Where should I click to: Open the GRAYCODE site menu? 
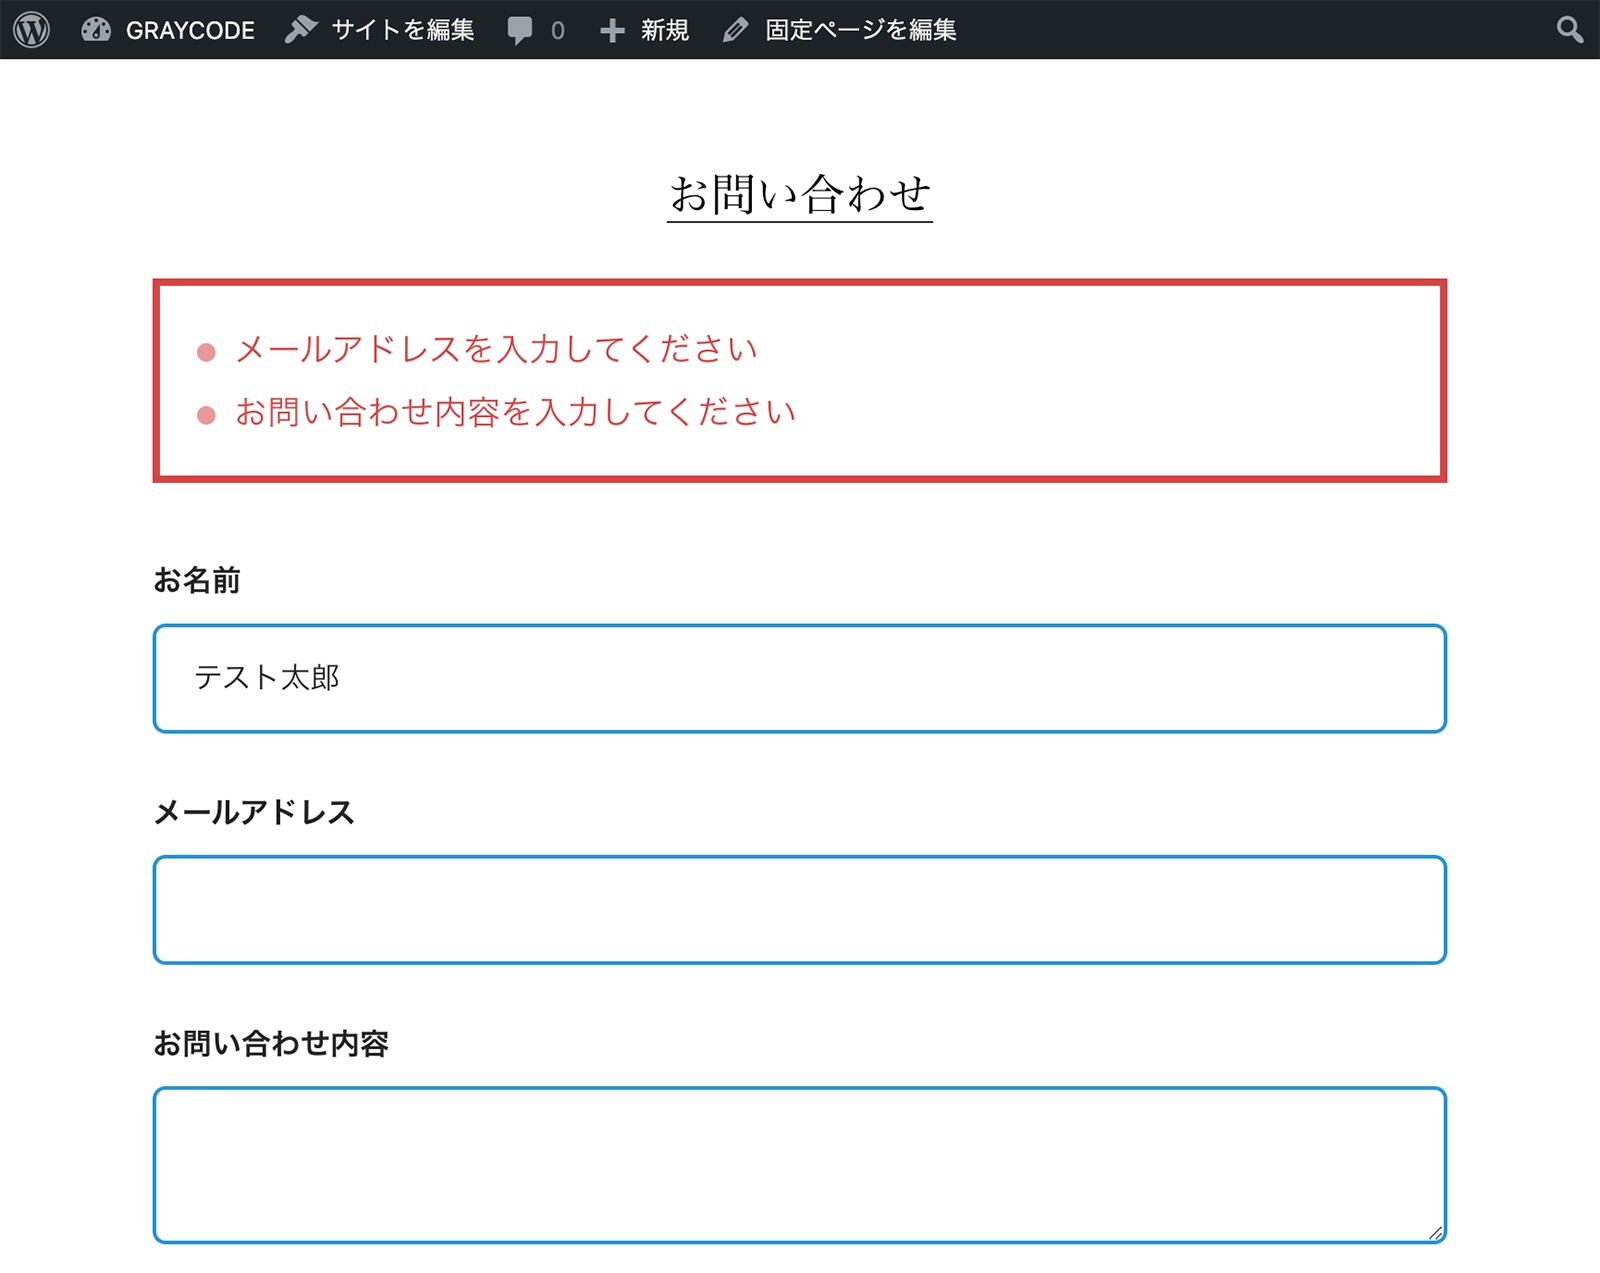pyautogui.click(x=190, y=30)
